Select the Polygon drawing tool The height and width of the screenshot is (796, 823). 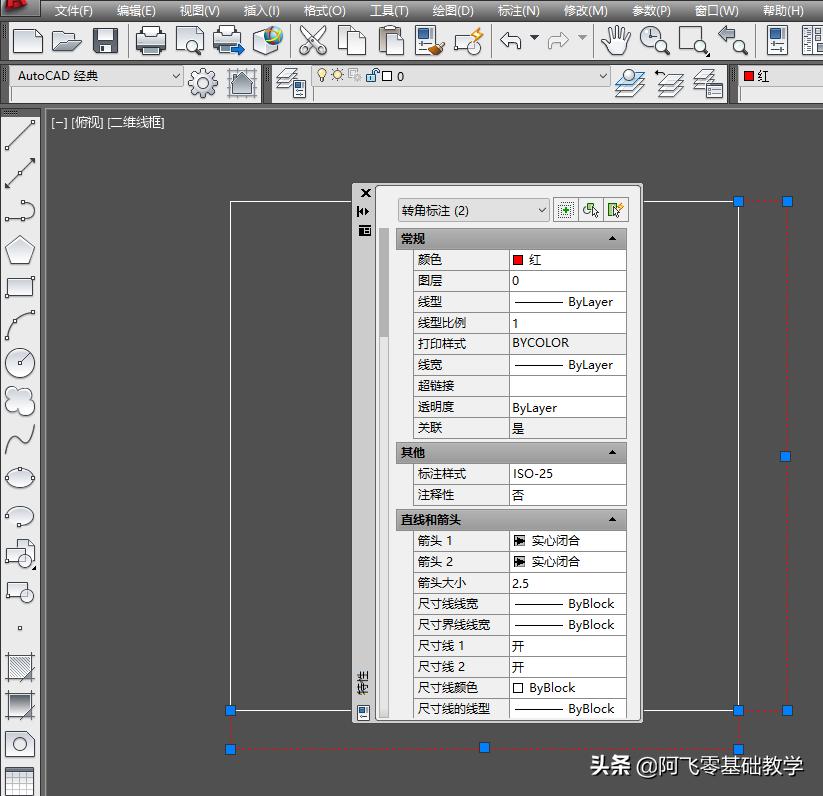20,250
